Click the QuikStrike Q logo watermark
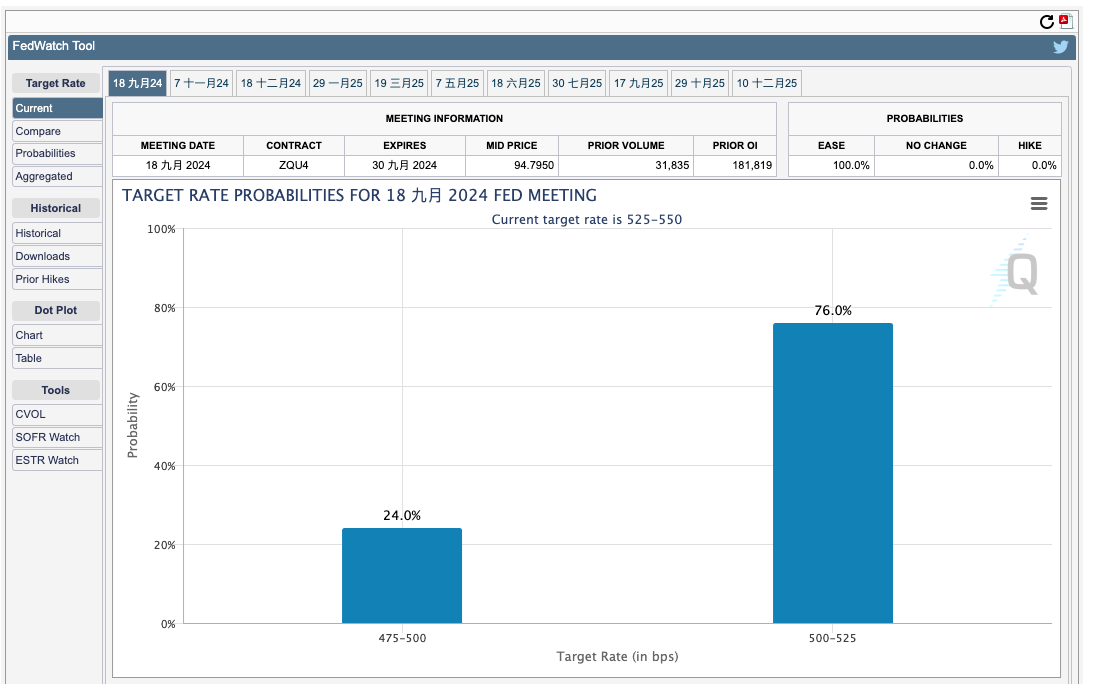This screenshot has height=684, width=1093. coord(1018,273)
